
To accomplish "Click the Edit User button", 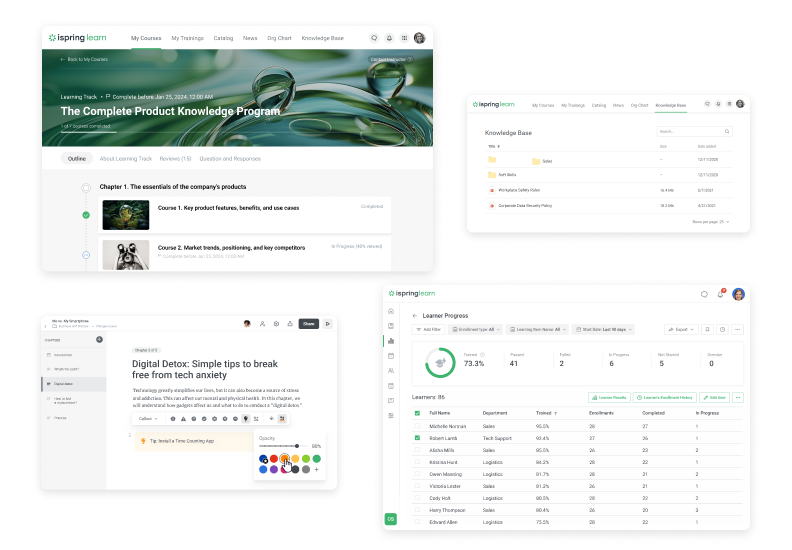I will 714,397.
